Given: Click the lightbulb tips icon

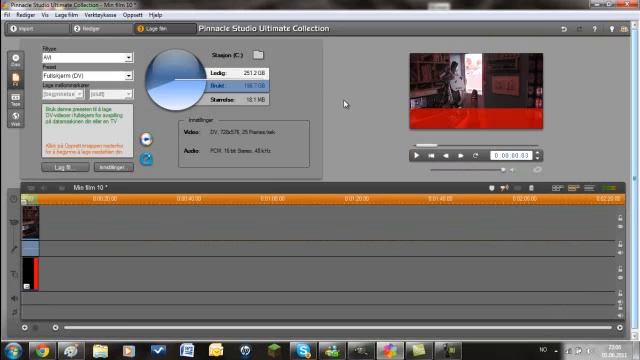Looking at the screenshot, I should (611, 29).
